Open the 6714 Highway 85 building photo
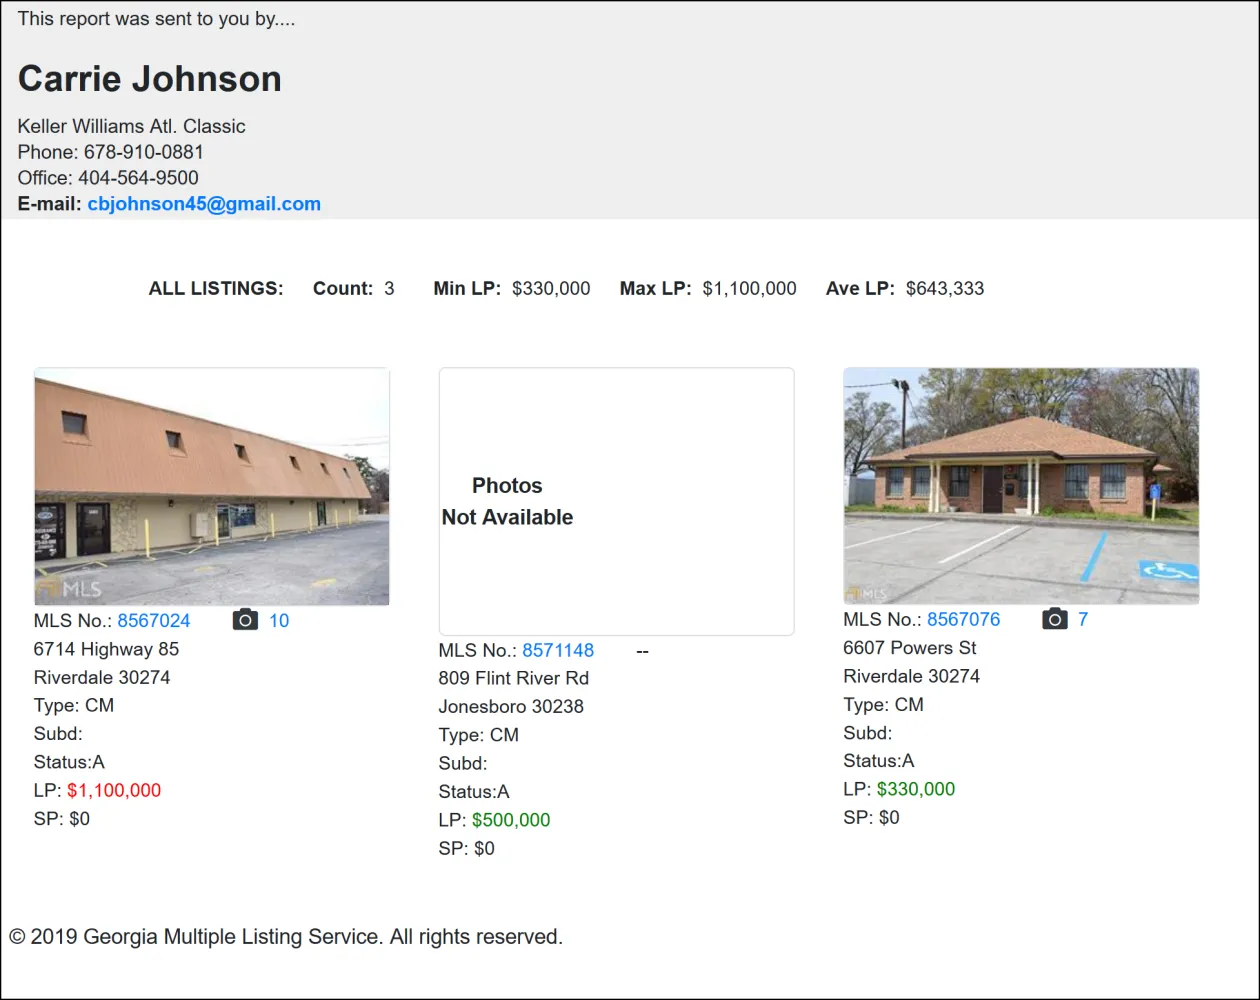 tap(212, 486)
